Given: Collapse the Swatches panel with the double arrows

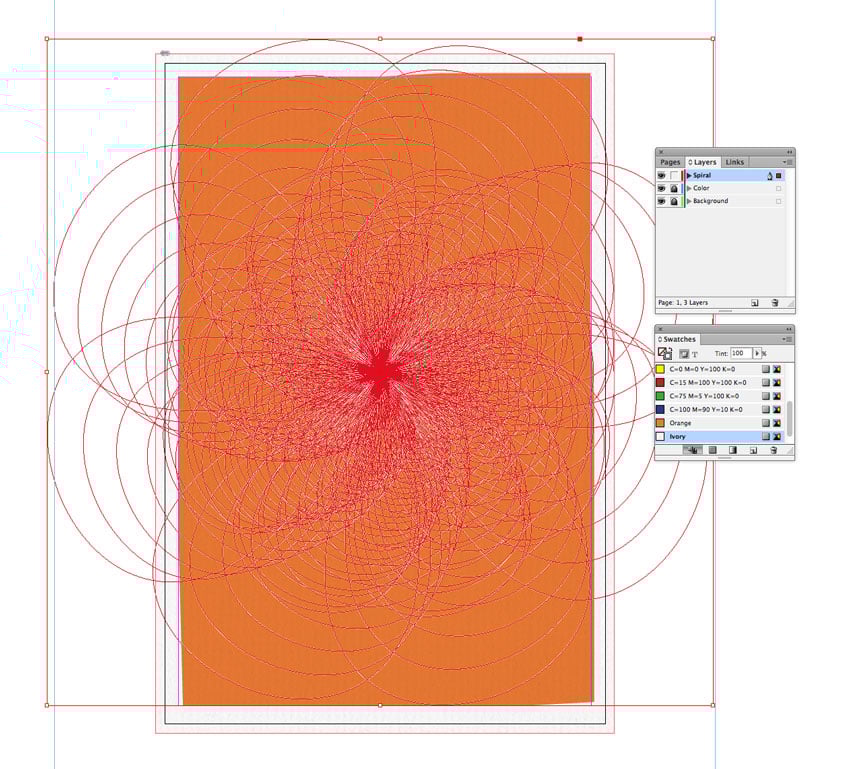Looking at the screenshot, I should 789,329.
